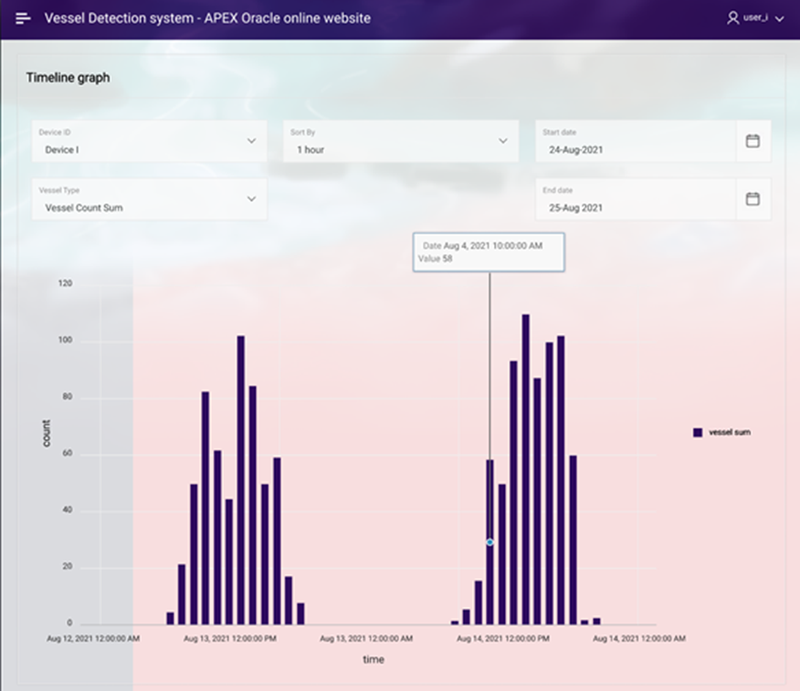
Task: Click the Vessel Detection system title
Action: (x=207, y=18)
